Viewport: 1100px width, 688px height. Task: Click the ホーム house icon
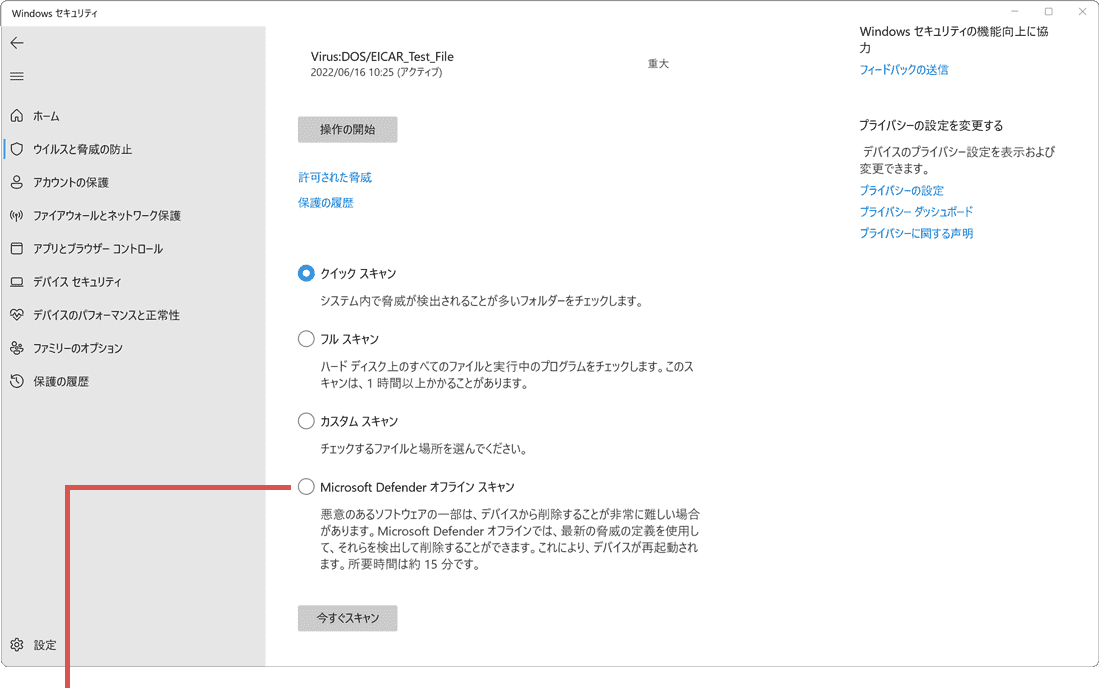click(17, 116)
